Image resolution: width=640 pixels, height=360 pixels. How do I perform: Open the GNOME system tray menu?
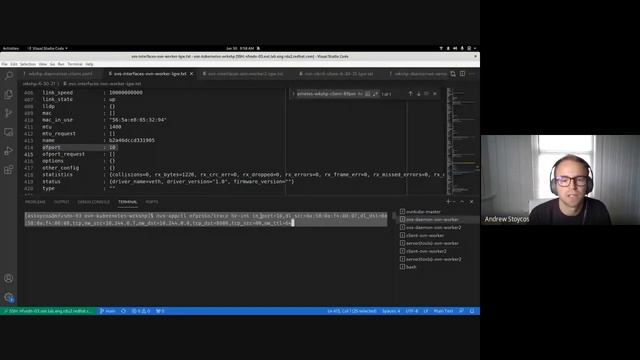[458, 48]
